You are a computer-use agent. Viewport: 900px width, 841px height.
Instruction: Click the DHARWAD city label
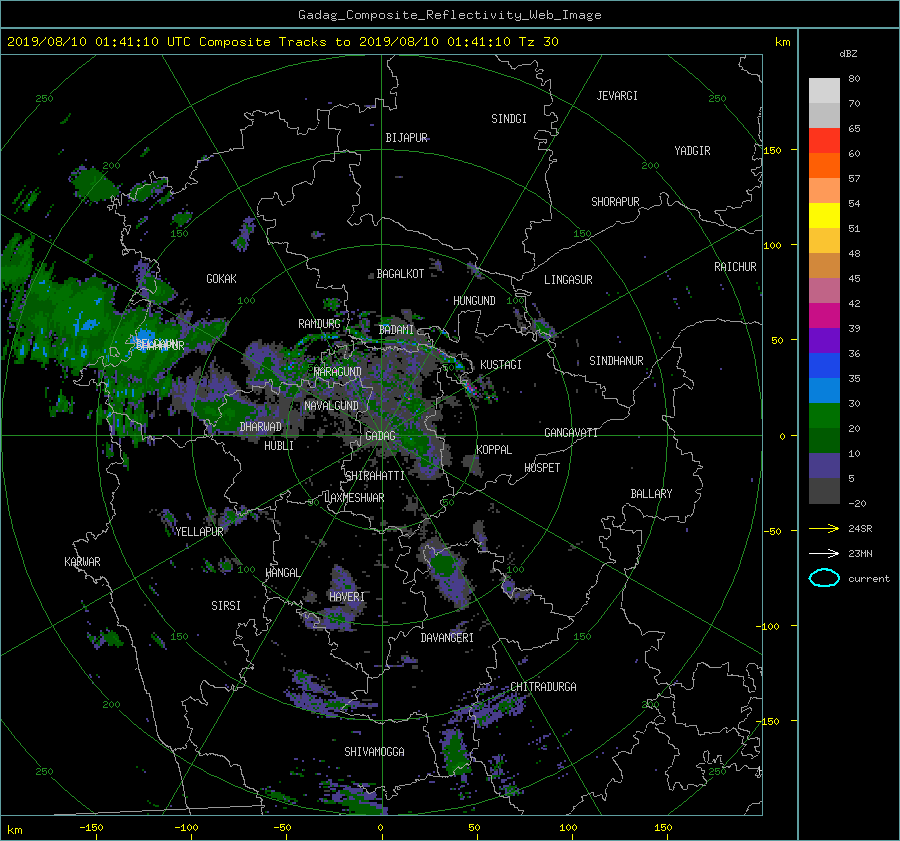pos(261,427)
